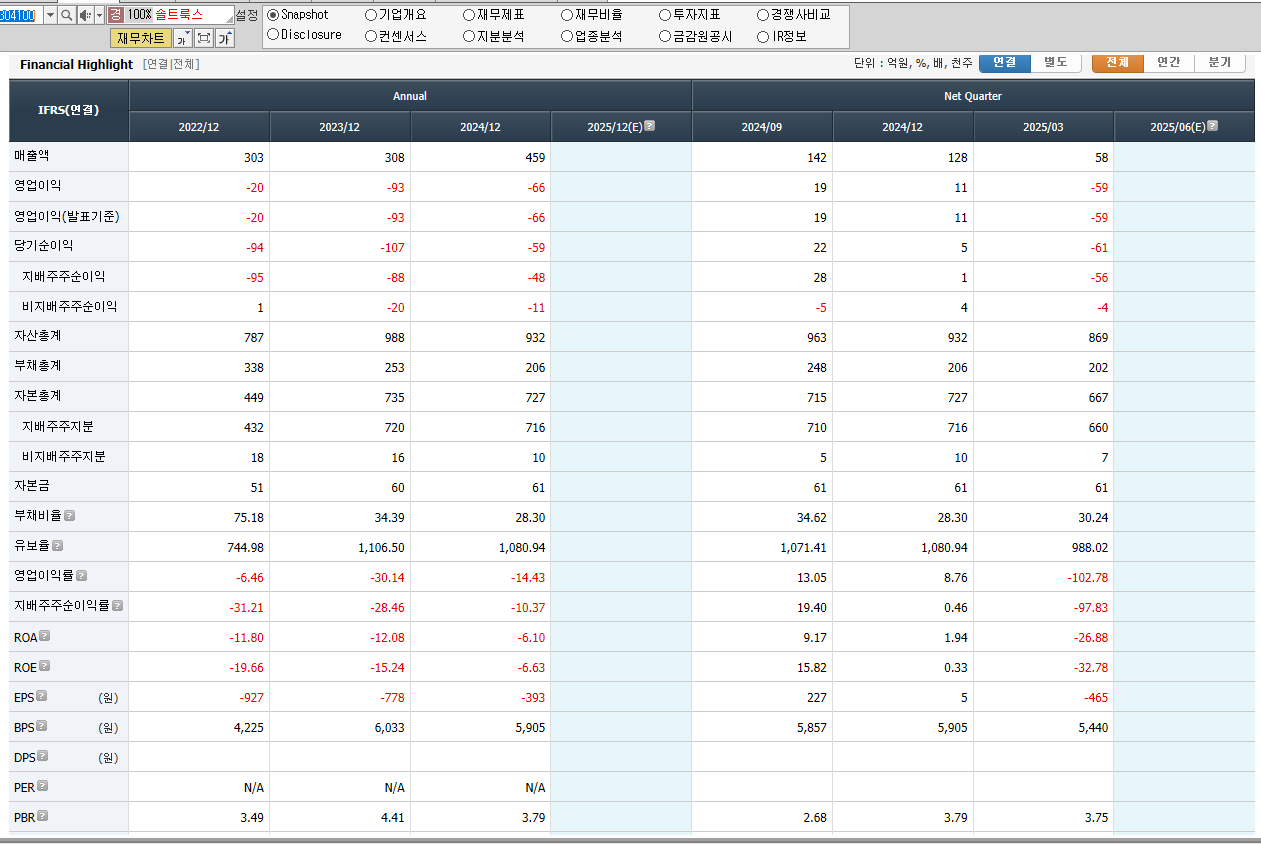
Task: Click the 매출액 row label
Action: pos(31,157)
